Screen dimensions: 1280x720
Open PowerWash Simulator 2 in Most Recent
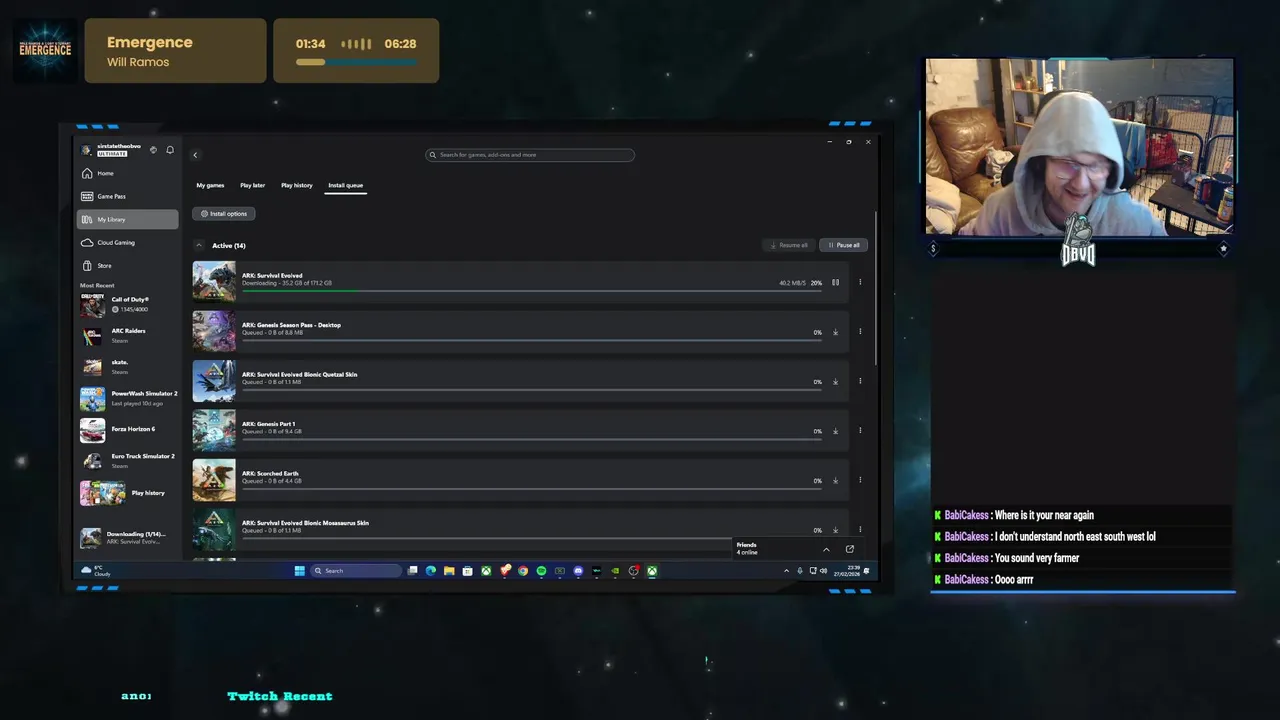click(128, 398)
